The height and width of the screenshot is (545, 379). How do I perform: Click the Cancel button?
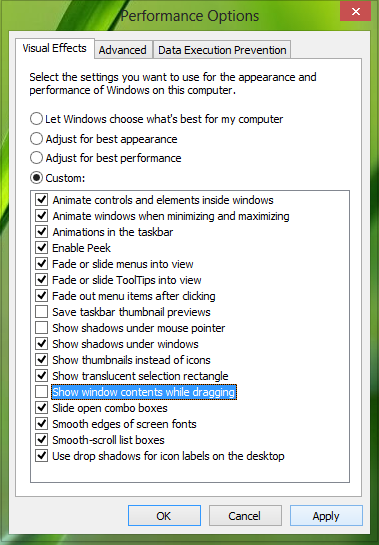pos(245,516)
